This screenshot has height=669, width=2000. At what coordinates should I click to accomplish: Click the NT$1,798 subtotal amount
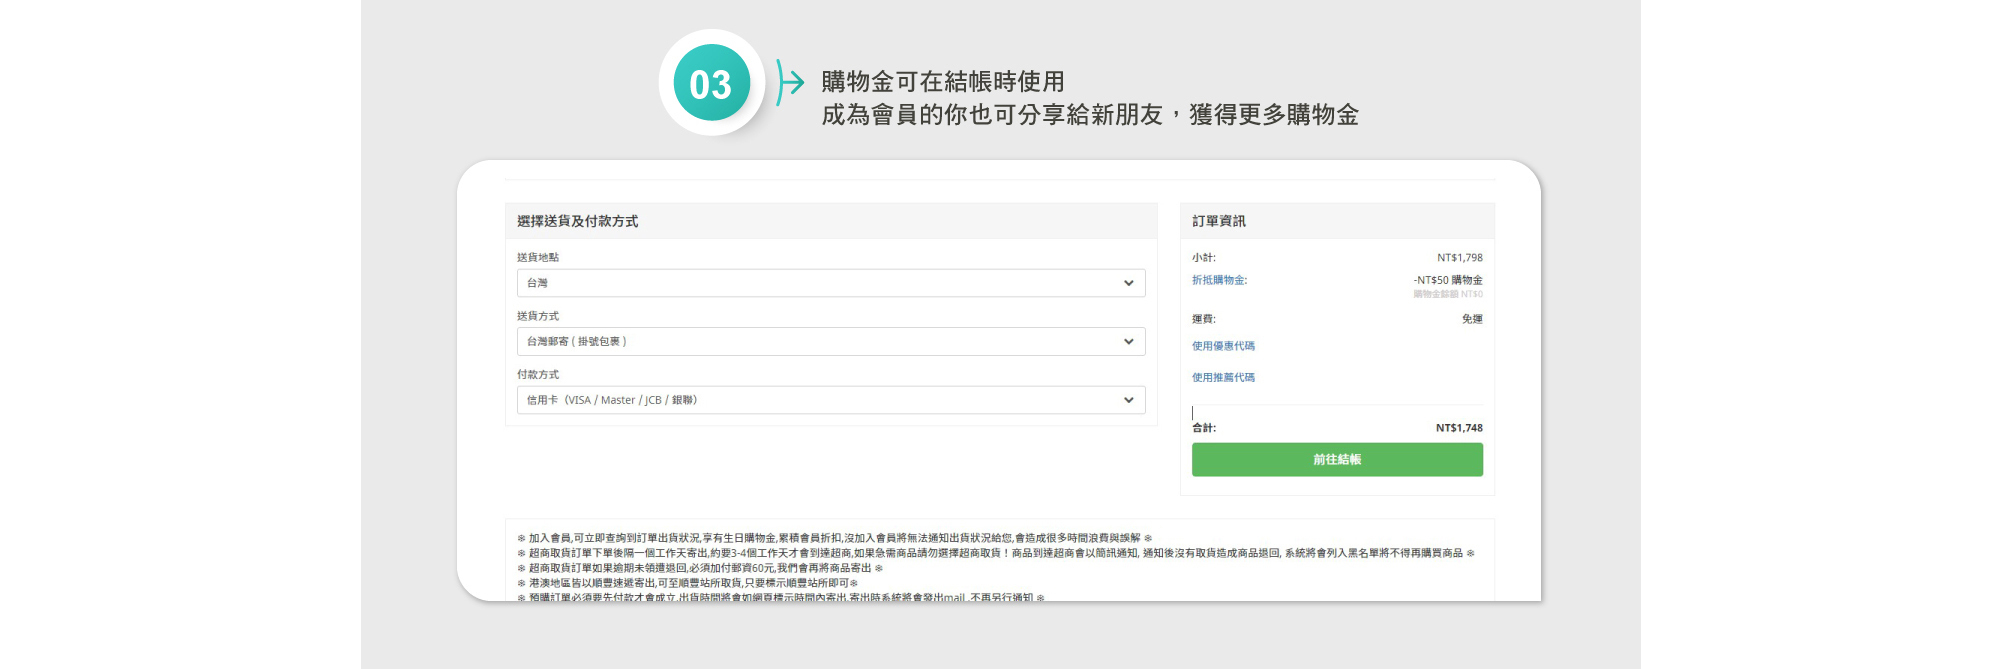coord(1459,258)
